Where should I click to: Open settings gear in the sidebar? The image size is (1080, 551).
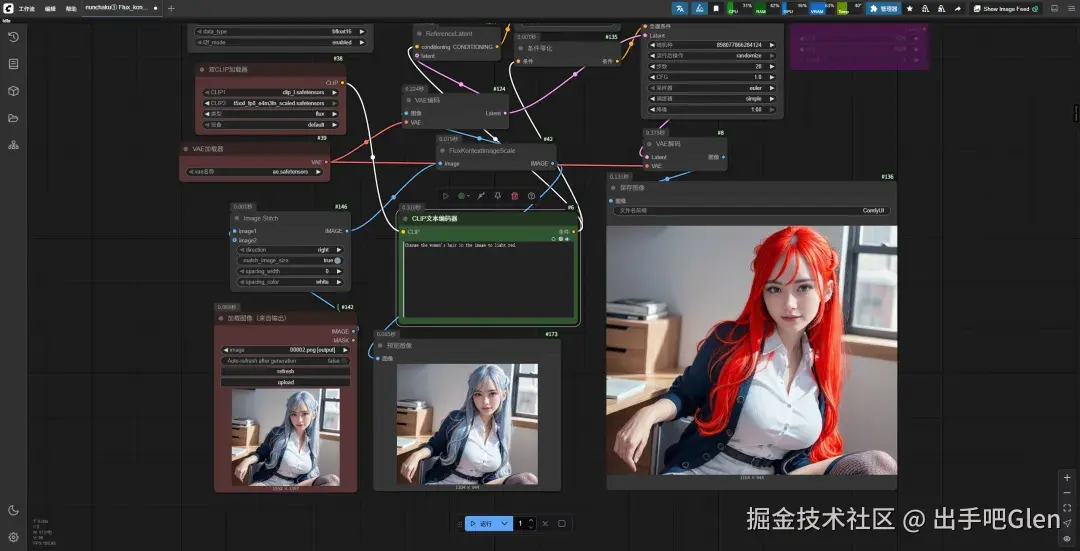pyautogui.click(x=13, y=537)
